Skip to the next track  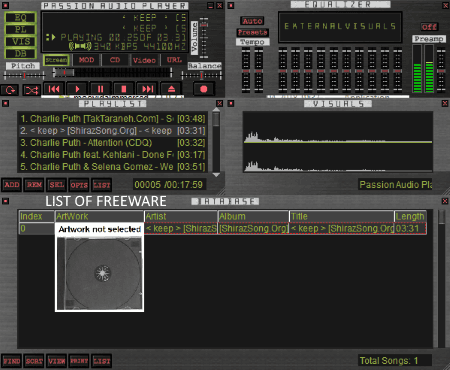pyautogui.click(x=148, y=89)
